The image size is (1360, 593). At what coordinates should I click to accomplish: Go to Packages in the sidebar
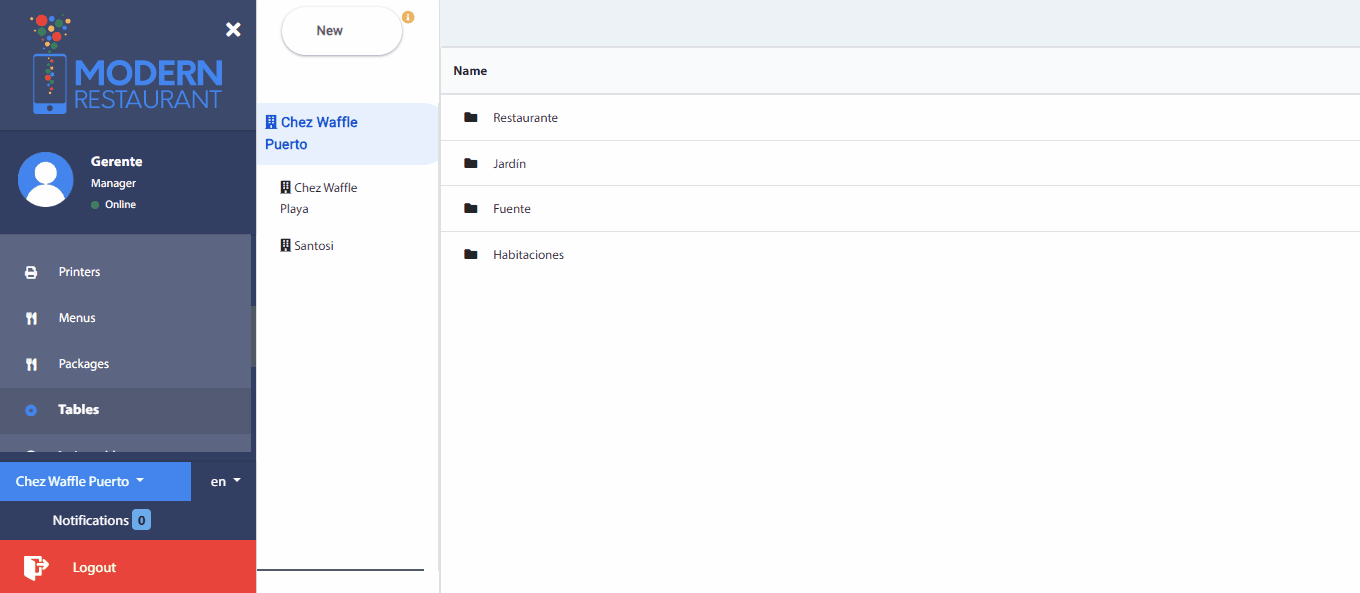(84, 364)
